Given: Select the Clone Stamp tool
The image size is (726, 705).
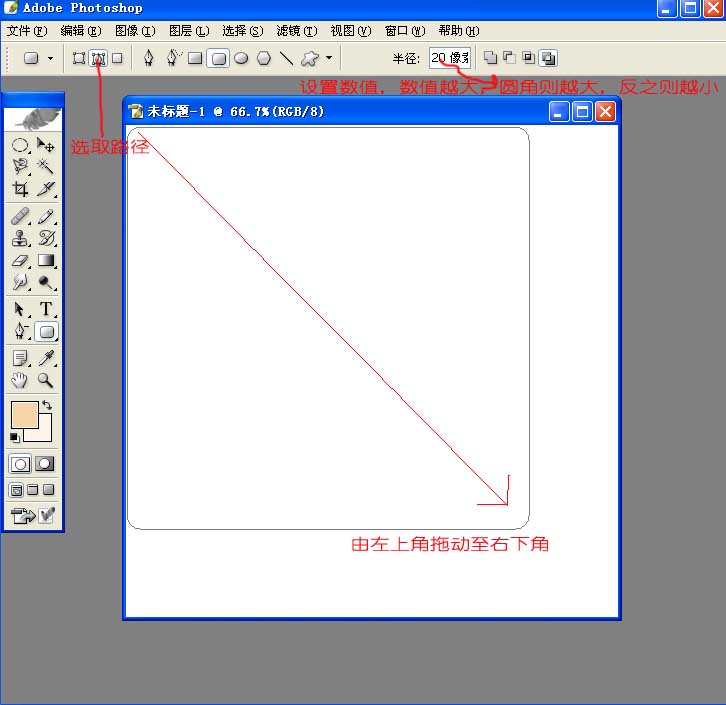Looking at the screenshot, I should tap(20, 238).
